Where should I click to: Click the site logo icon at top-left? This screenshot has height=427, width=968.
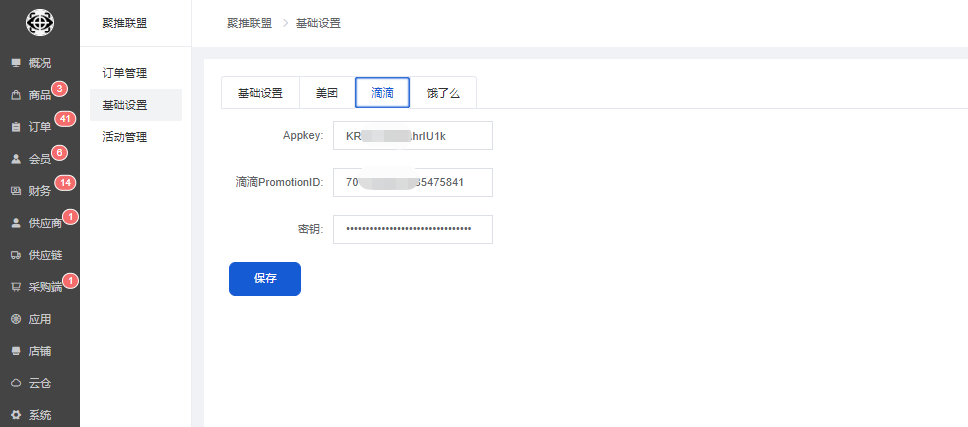(x=39, y=22)
